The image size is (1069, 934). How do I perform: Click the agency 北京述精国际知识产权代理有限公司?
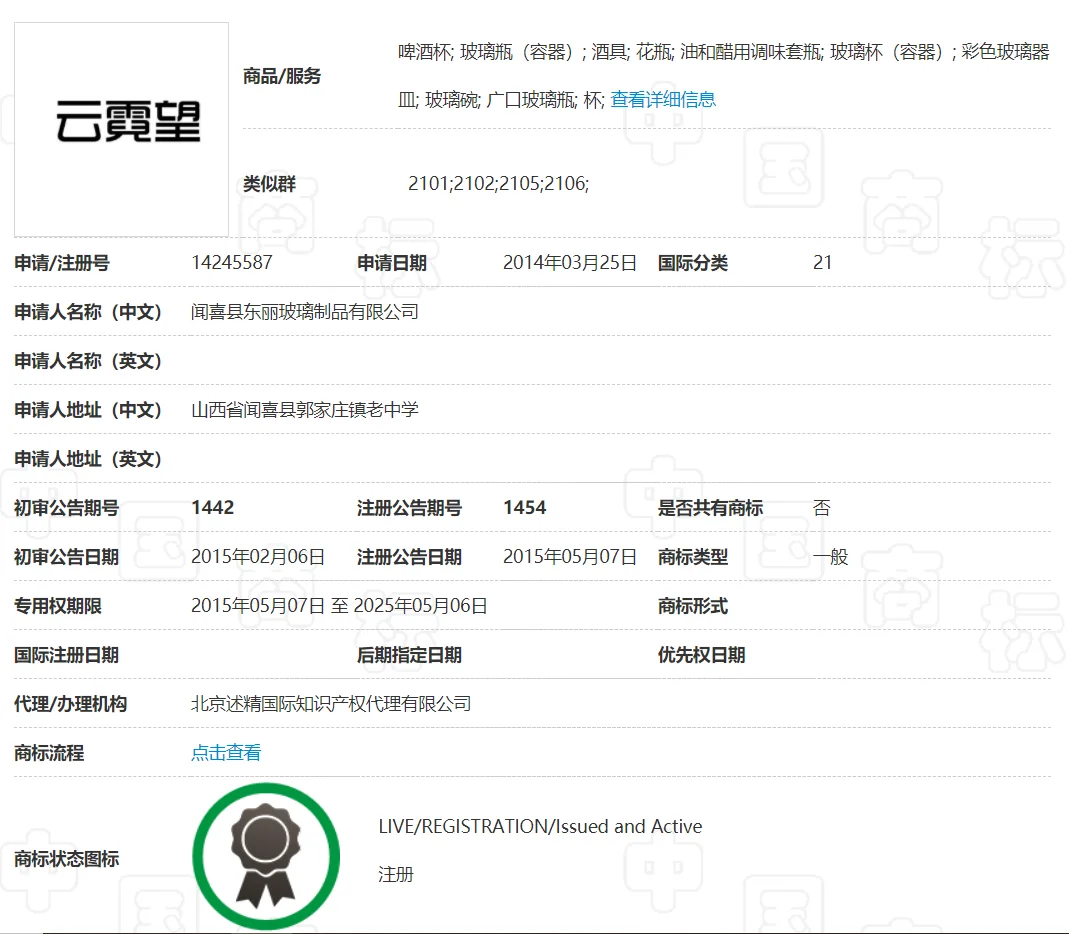tap(331, 704)
